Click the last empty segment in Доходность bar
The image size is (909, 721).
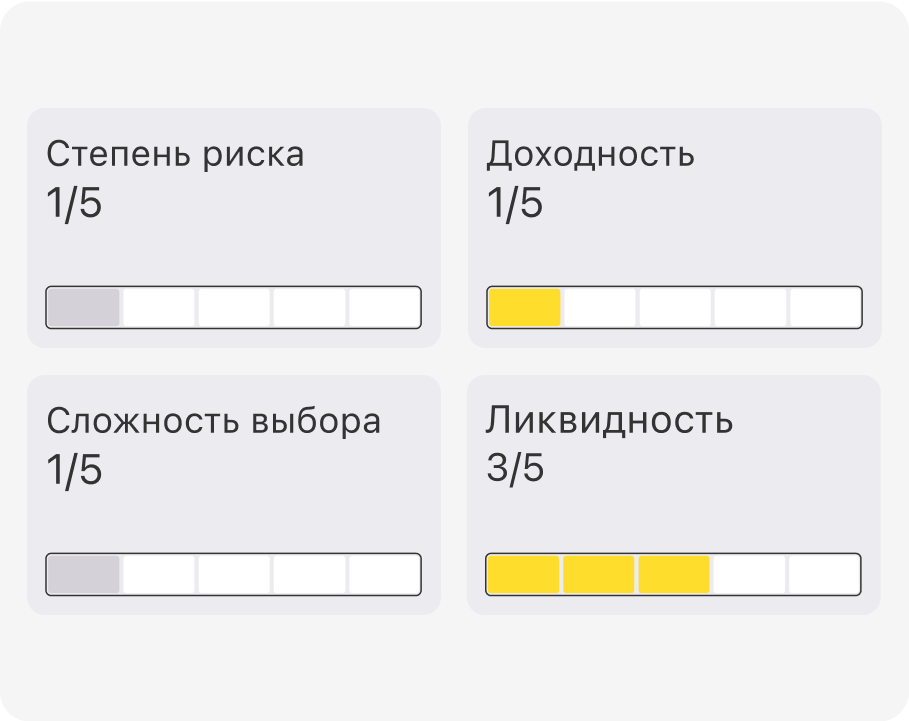[x=825, y=307]
